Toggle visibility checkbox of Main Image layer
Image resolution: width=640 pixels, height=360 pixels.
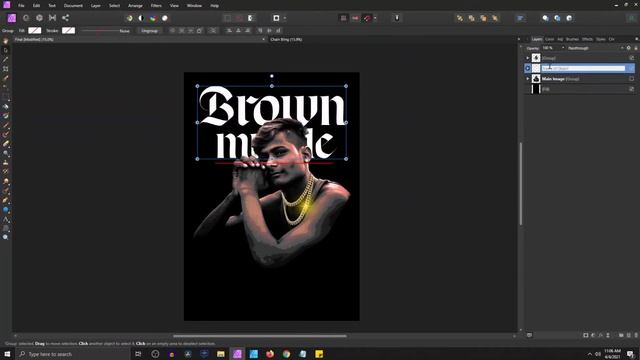pyautogui.click(x=631, y=79)
